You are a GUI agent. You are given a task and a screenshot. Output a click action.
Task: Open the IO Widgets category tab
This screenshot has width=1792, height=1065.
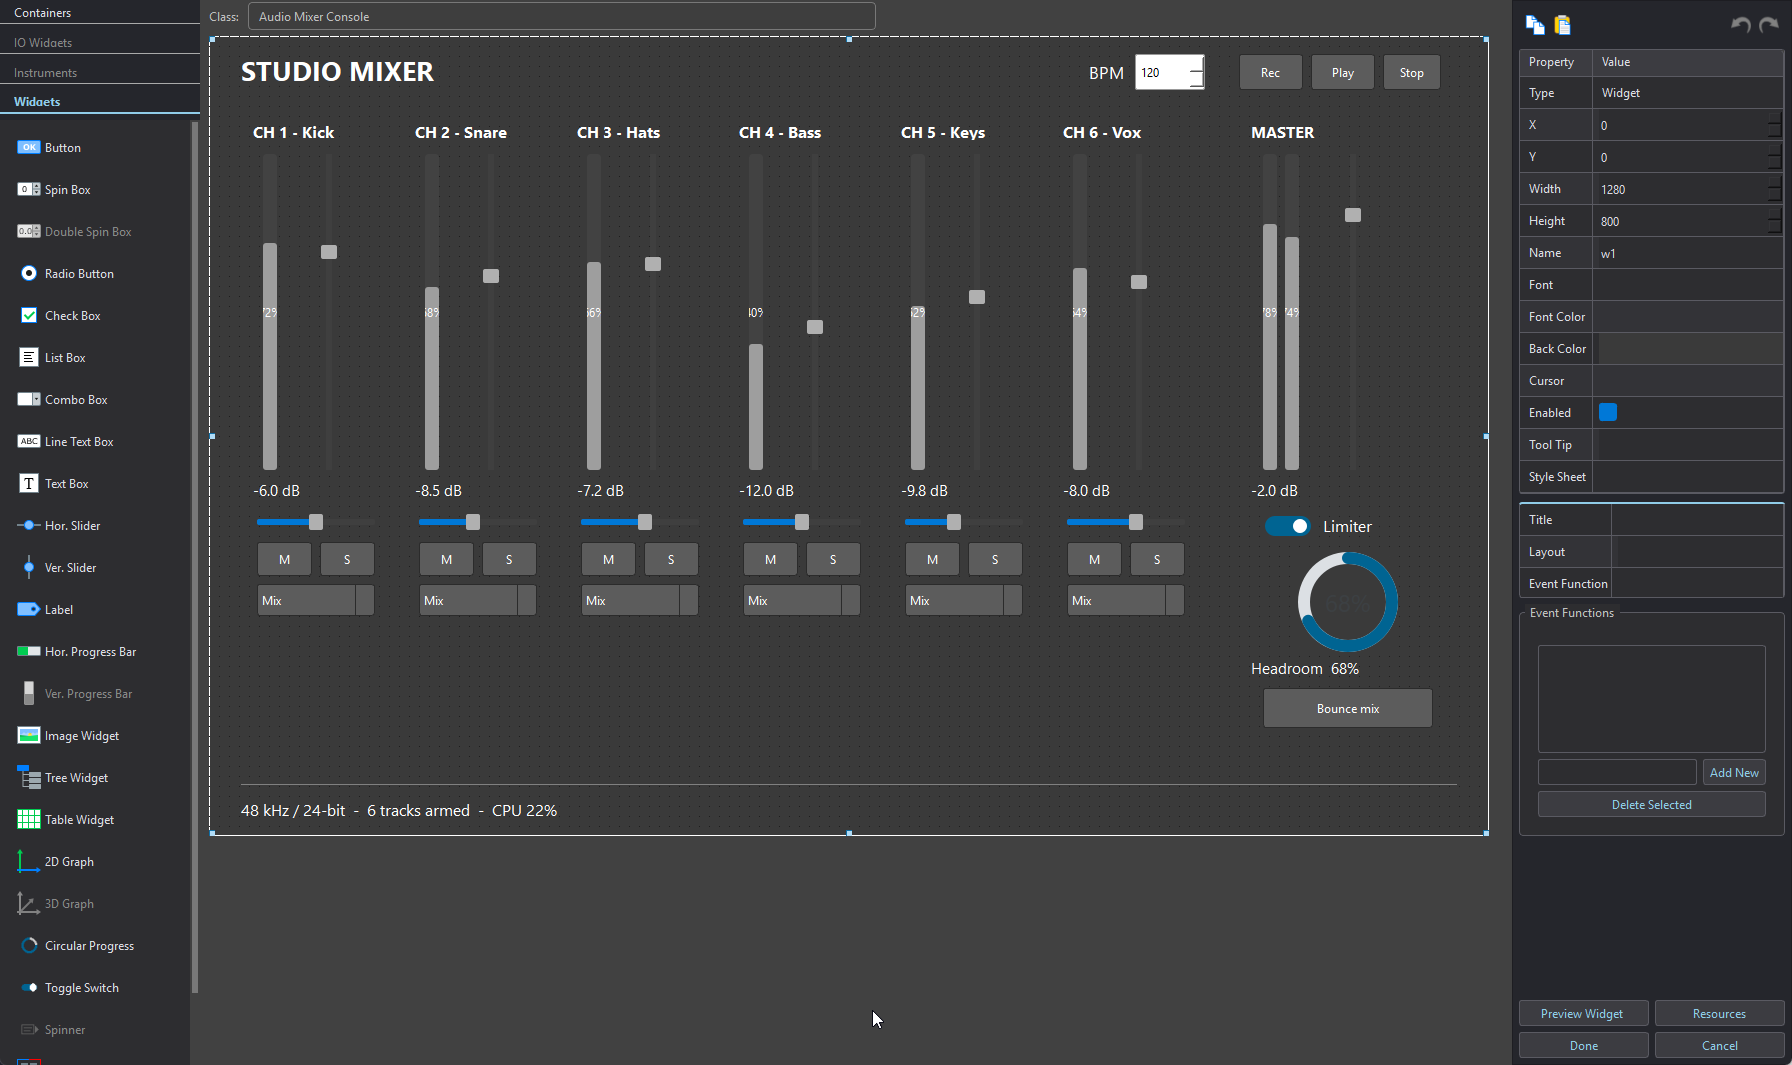click(100, 42)
